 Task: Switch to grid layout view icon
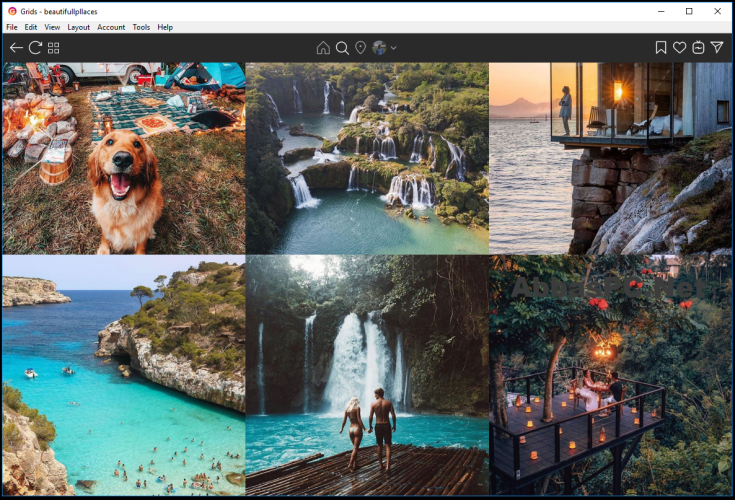[x=54, y=48]
